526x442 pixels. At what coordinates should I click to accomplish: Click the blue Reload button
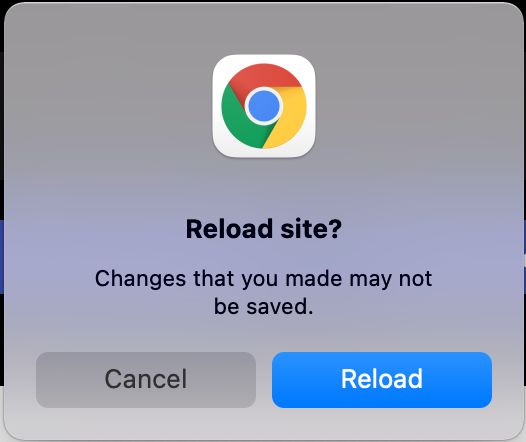coord(382,380)
